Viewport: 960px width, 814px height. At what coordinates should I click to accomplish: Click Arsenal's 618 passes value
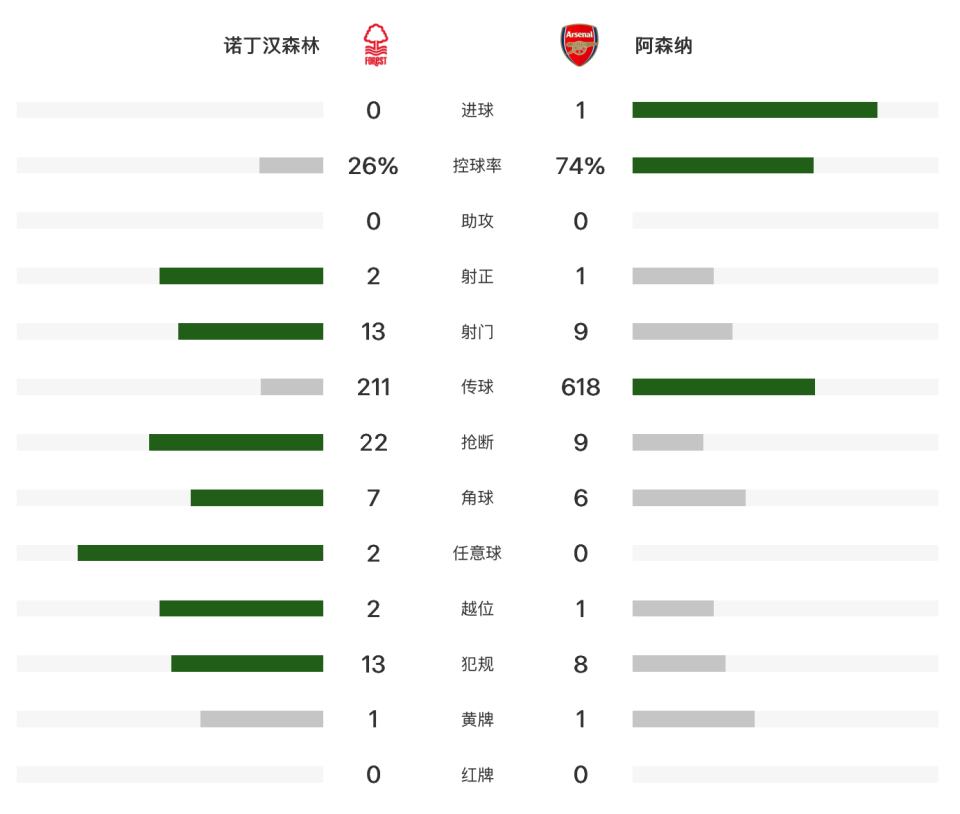pos(580,387)
